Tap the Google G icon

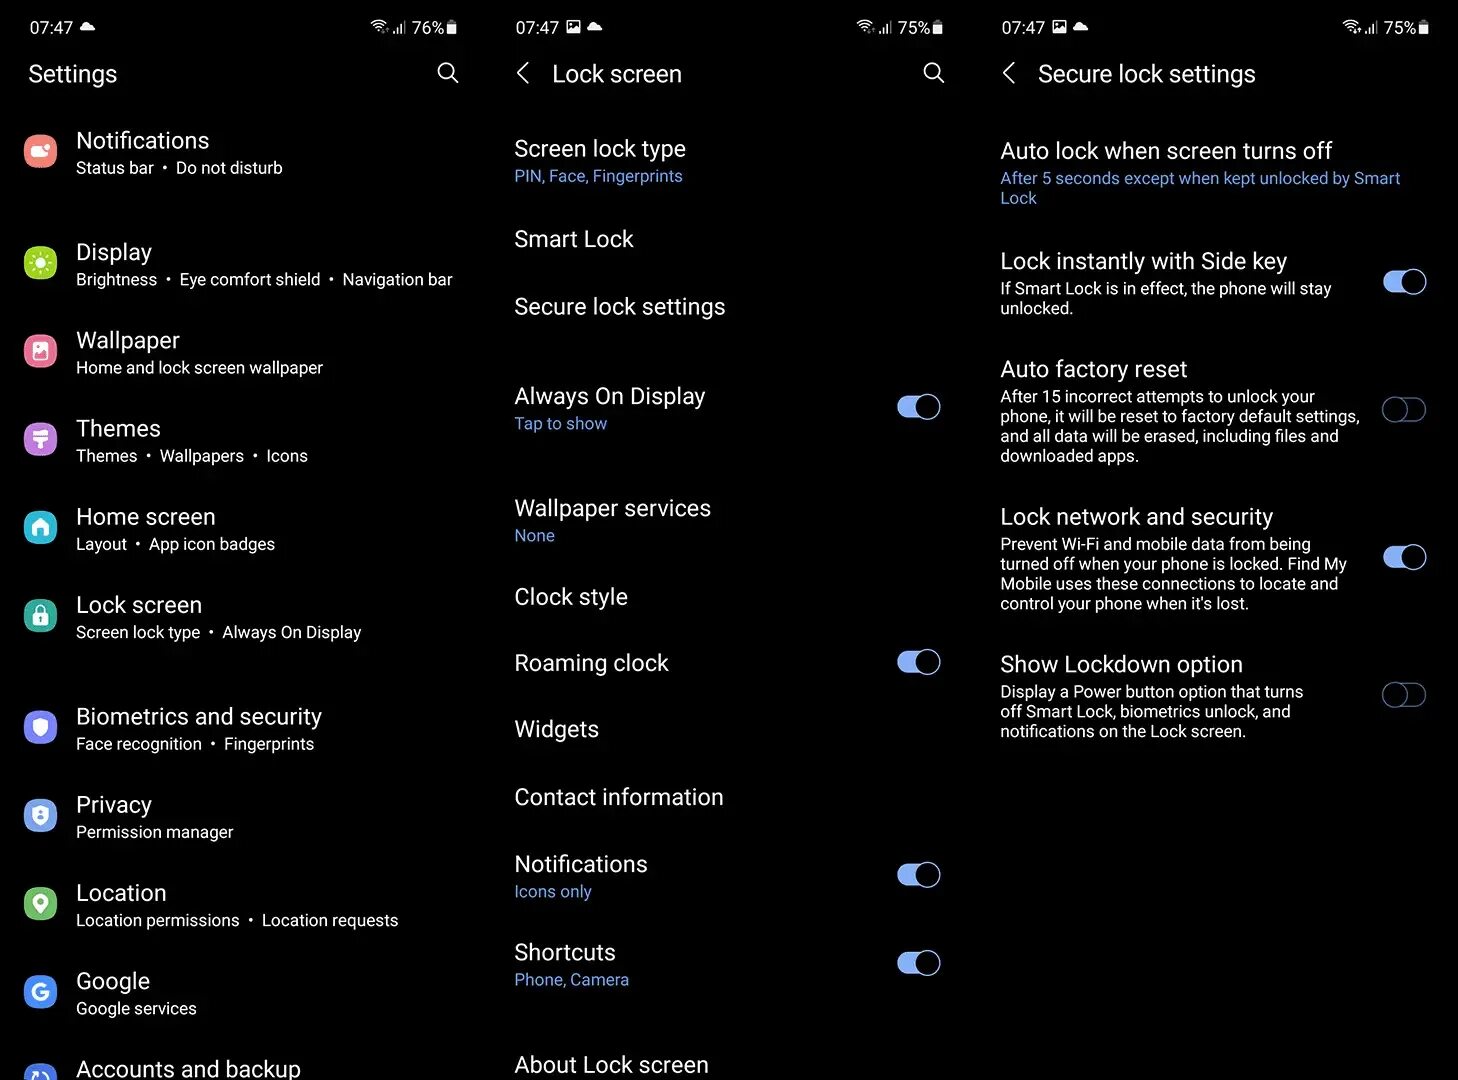pyautogui.click(x=40, y=992)
